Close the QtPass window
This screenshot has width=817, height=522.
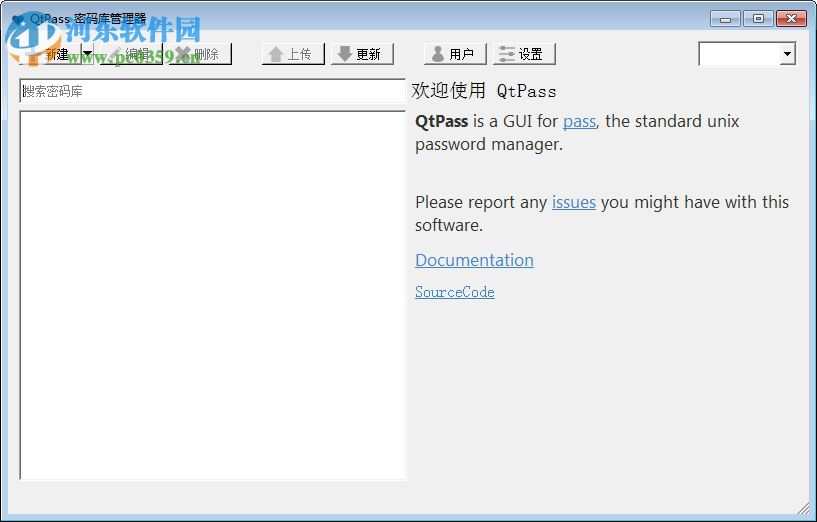(791, 19)
